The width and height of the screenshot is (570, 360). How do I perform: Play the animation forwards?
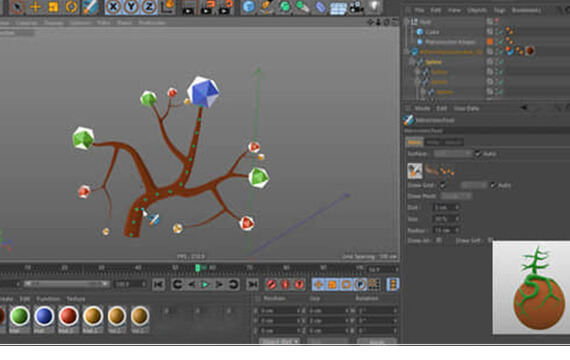click(205, 284)
